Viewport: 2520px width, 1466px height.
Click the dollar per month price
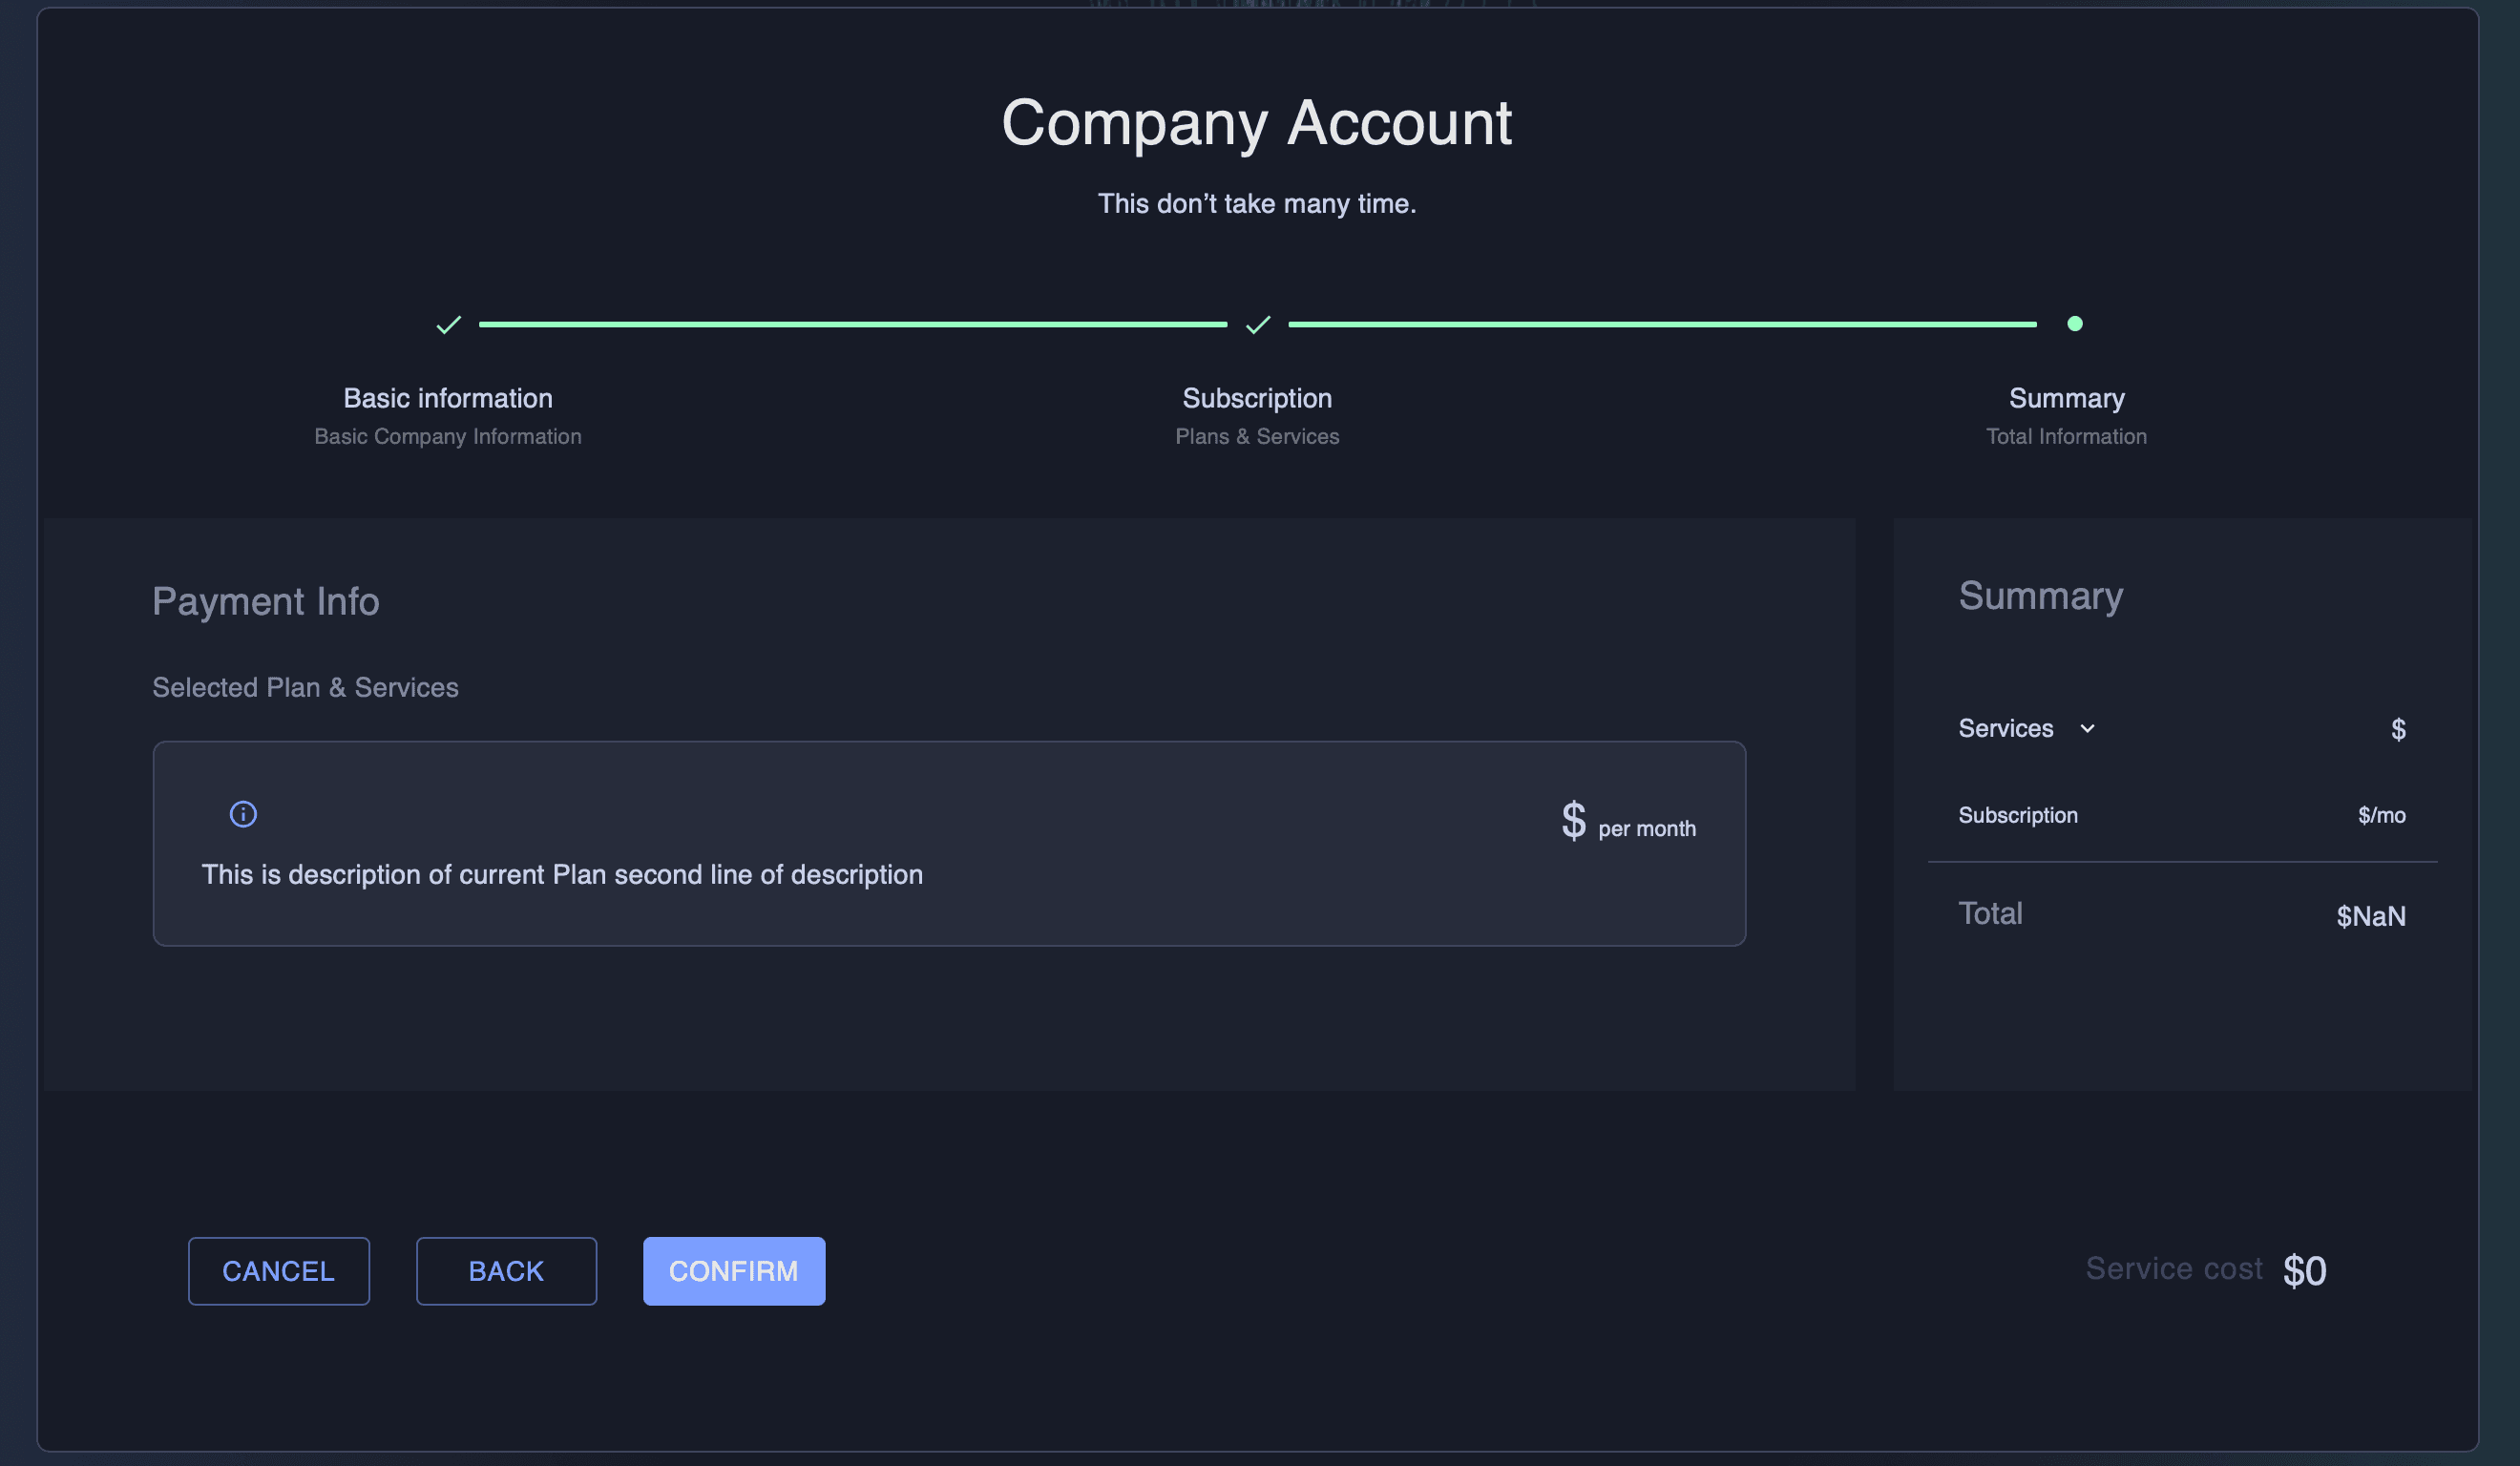pos(1627,823)
